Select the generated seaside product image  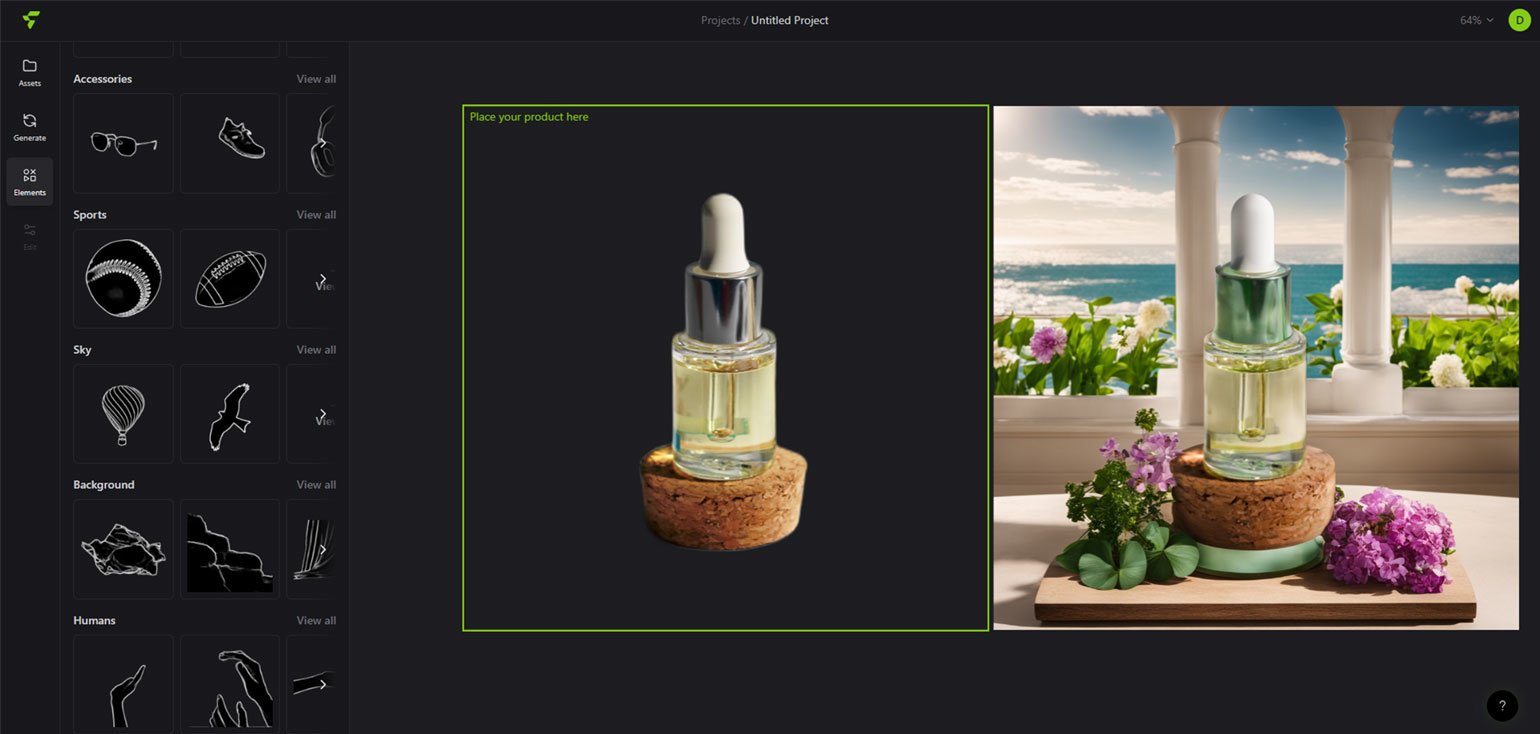[x=1256, y=368]
